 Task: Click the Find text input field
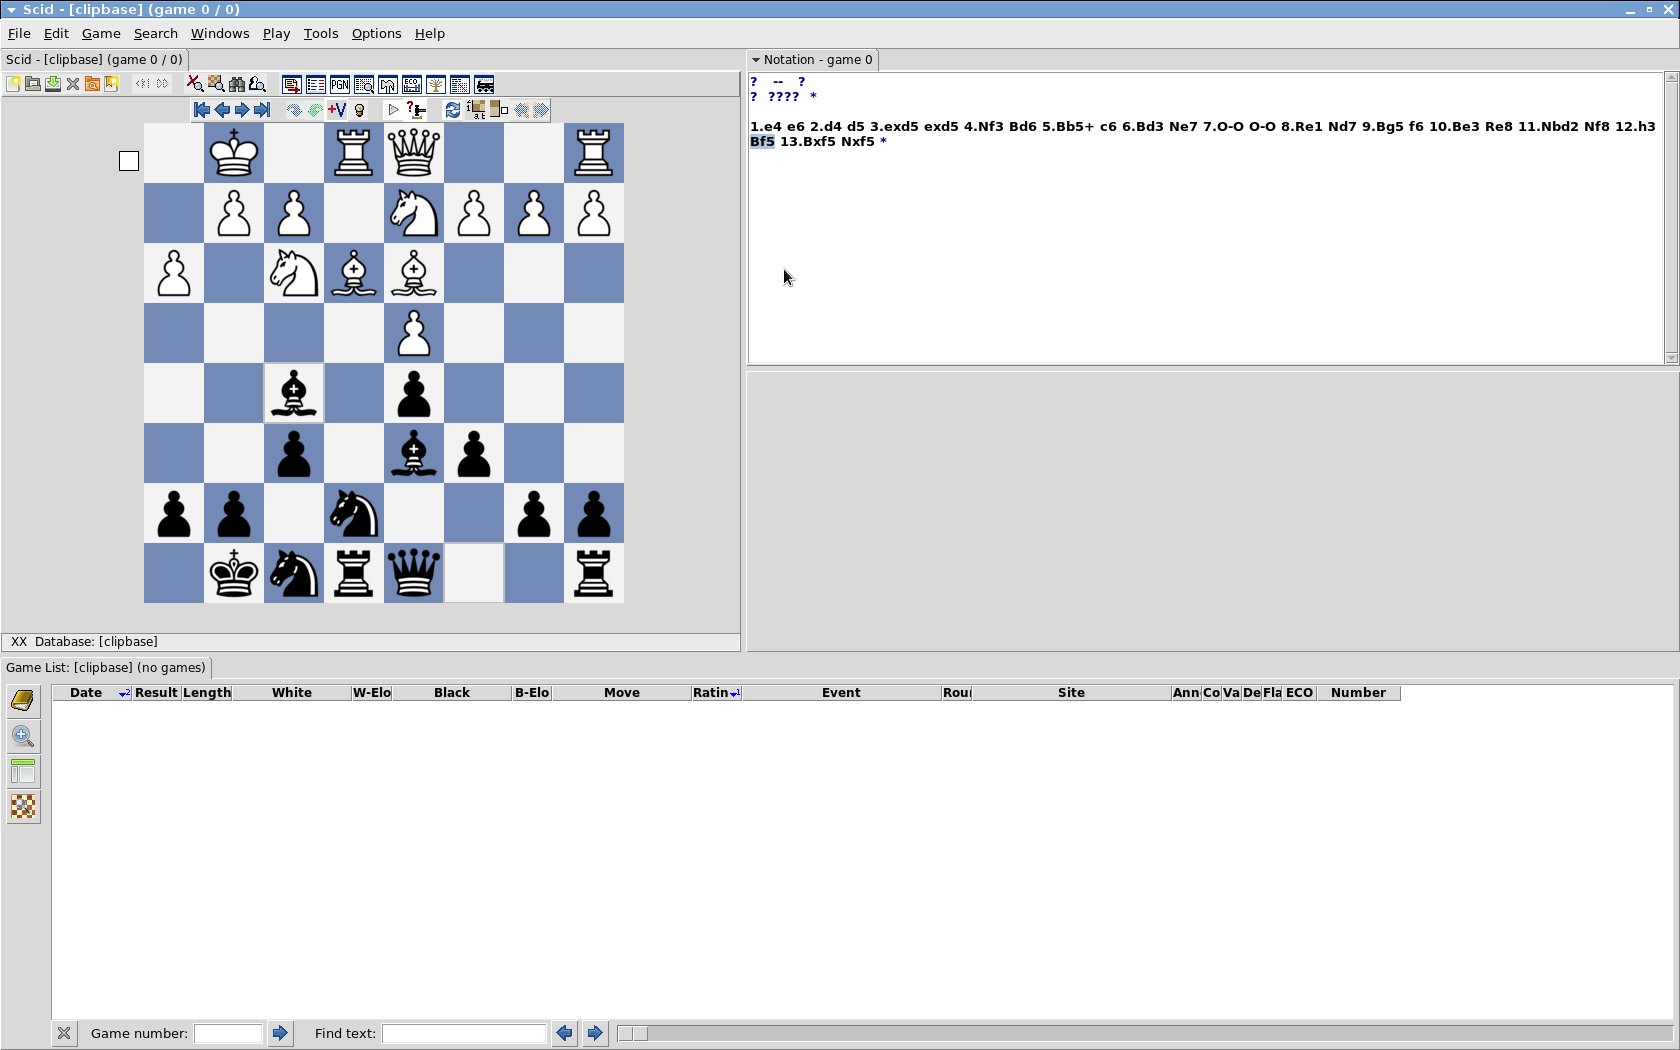(464, 1033)
